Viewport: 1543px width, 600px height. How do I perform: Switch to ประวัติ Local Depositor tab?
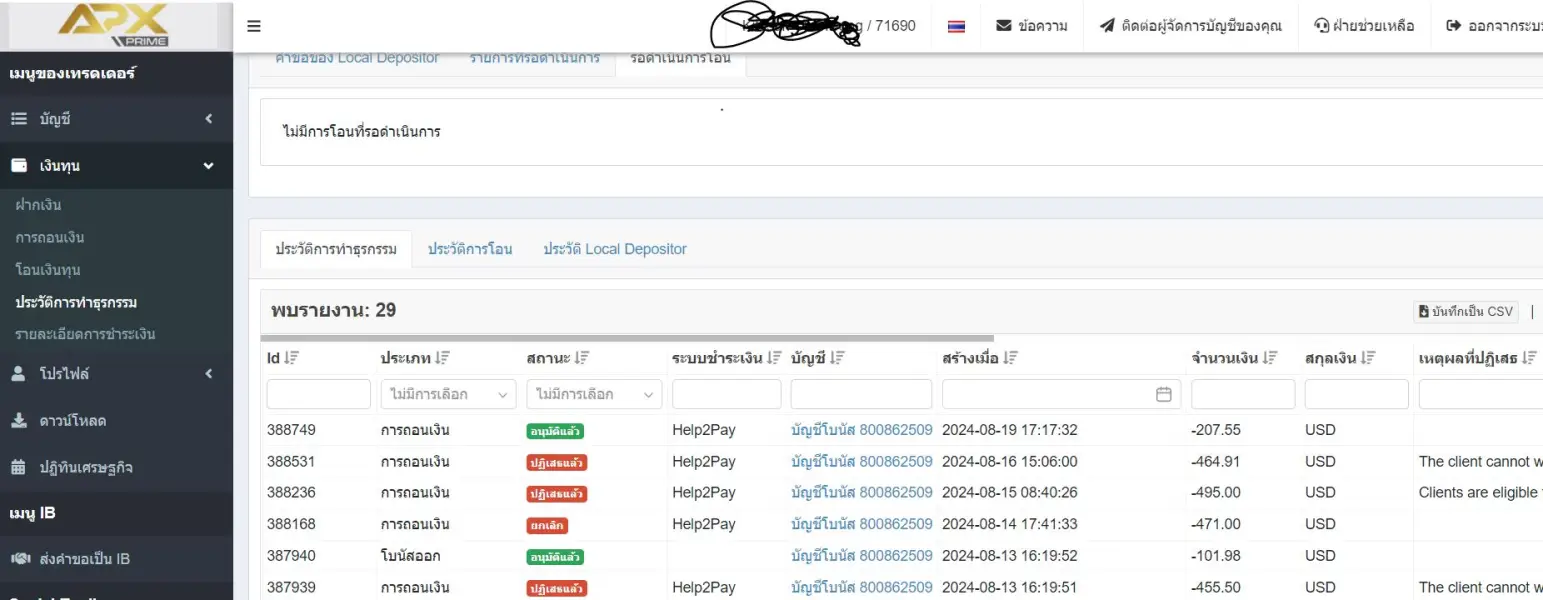tap(615, 249)
